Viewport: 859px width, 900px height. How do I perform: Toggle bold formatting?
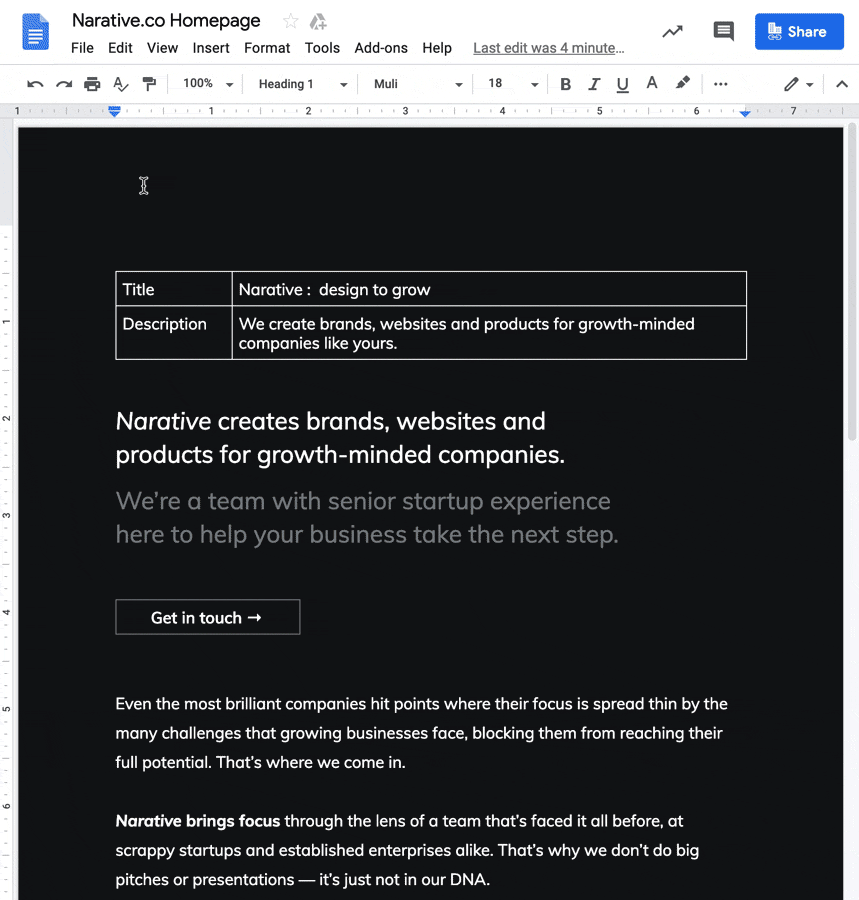click(565, 84)
